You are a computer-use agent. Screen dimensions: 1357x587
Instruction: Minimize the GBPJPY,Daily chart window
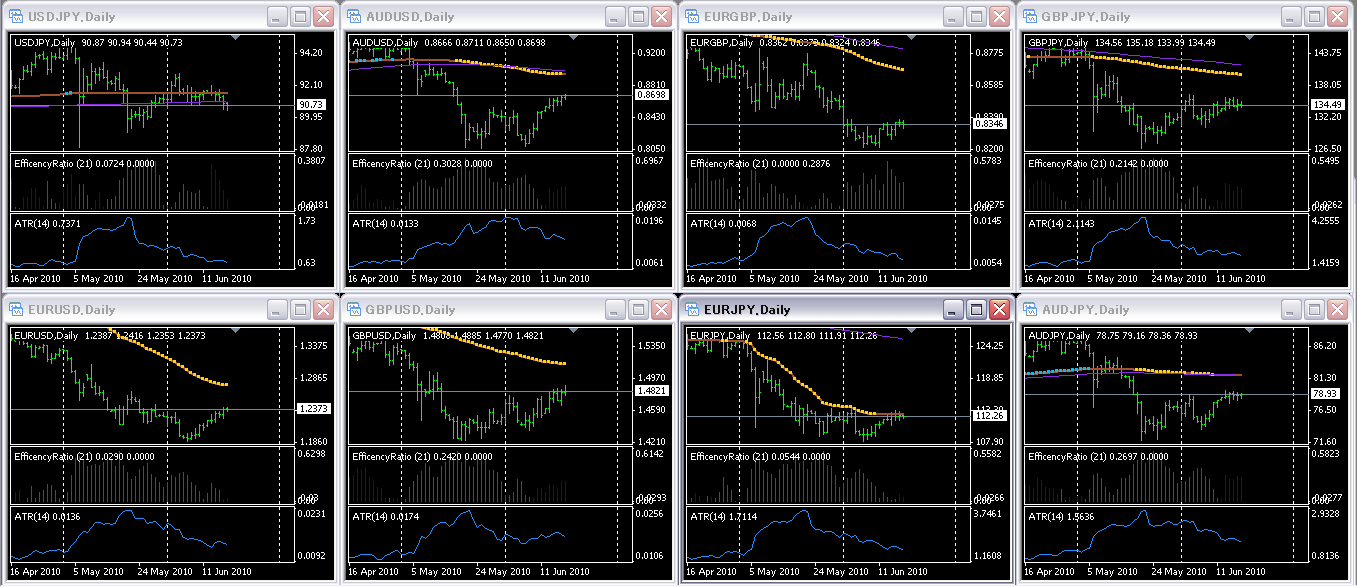tap(1292, 17)
